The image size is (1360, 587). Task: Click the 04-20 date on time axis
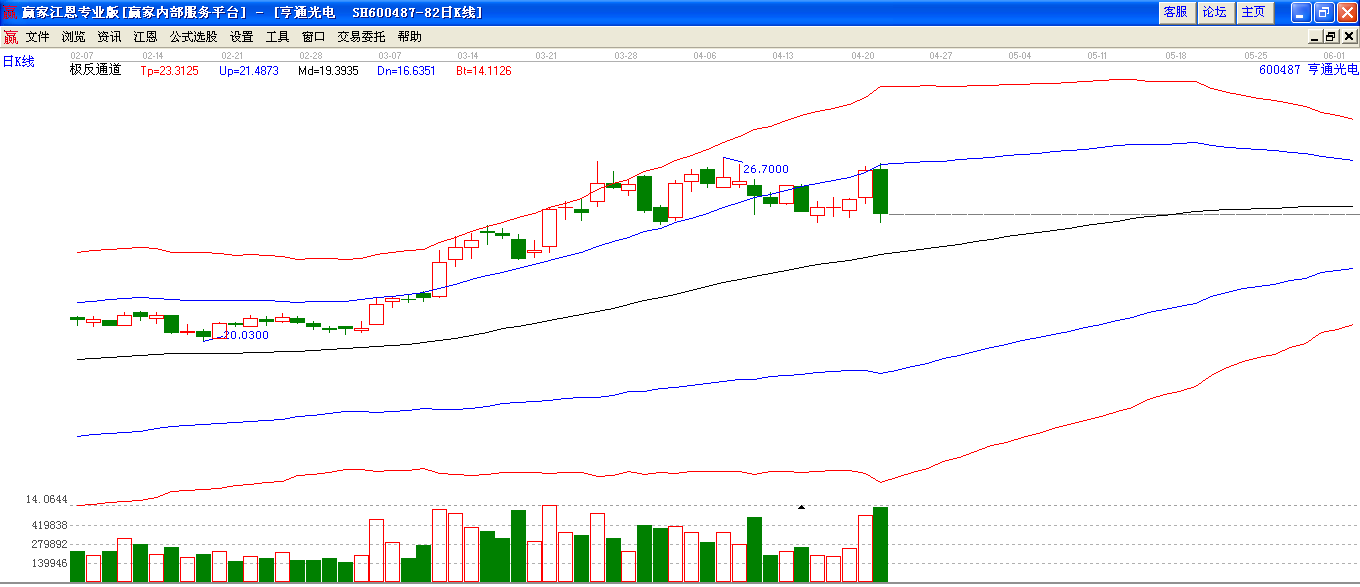pyautogui.click(x=863, y=55)
